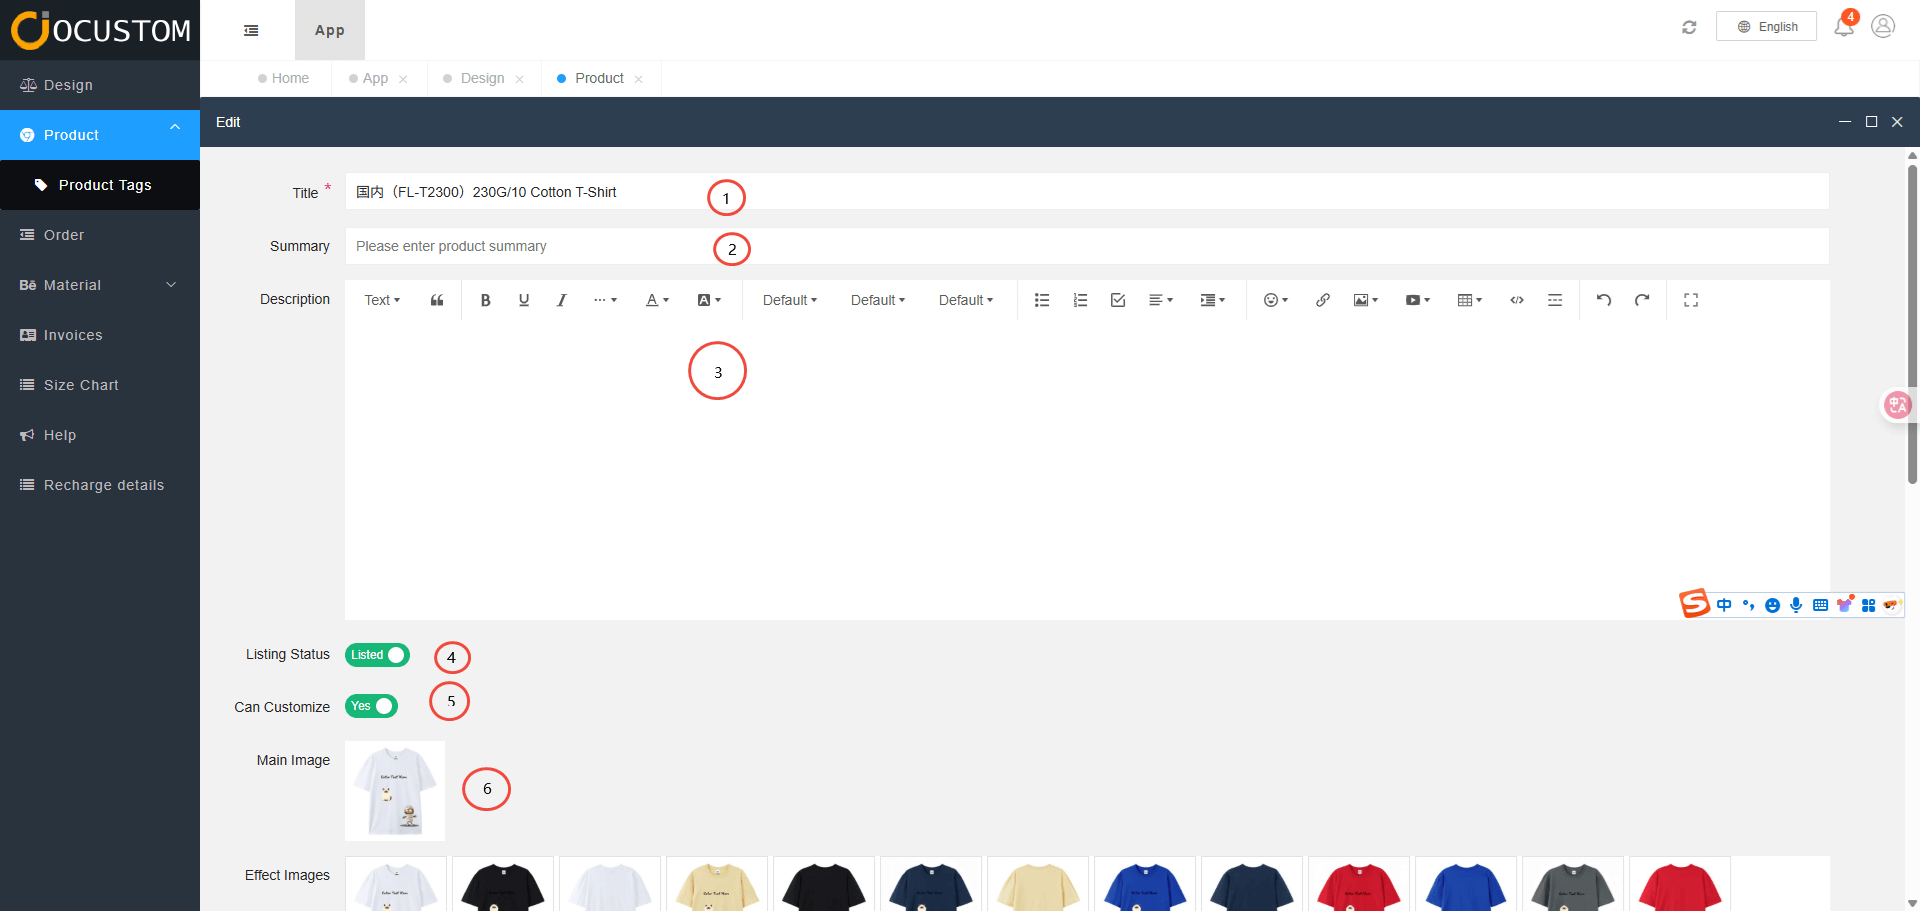This screenshot has height=911, width=1920.
Task: Open the Text heading style dropdown
Action: [382, 300]
